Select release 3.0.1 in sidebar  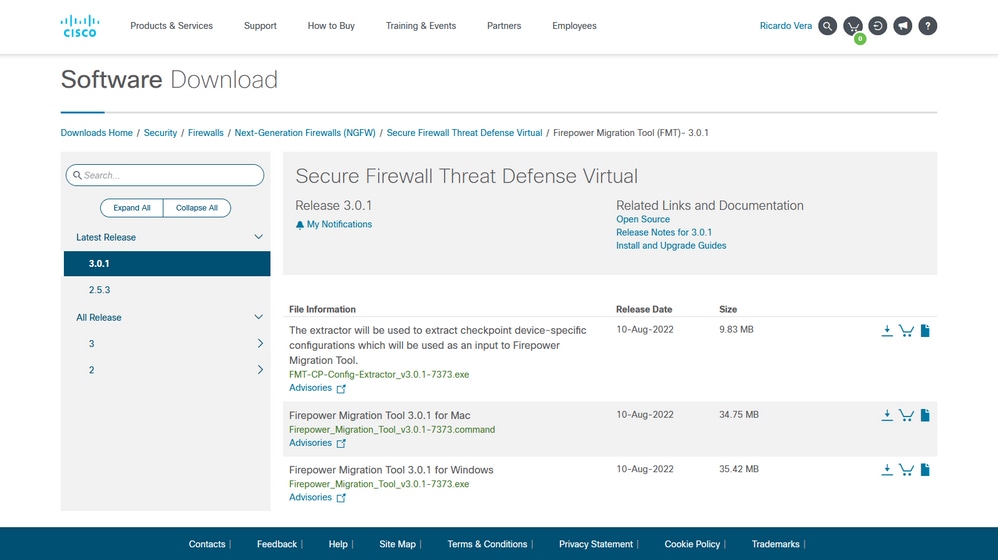tap(167, 263)
